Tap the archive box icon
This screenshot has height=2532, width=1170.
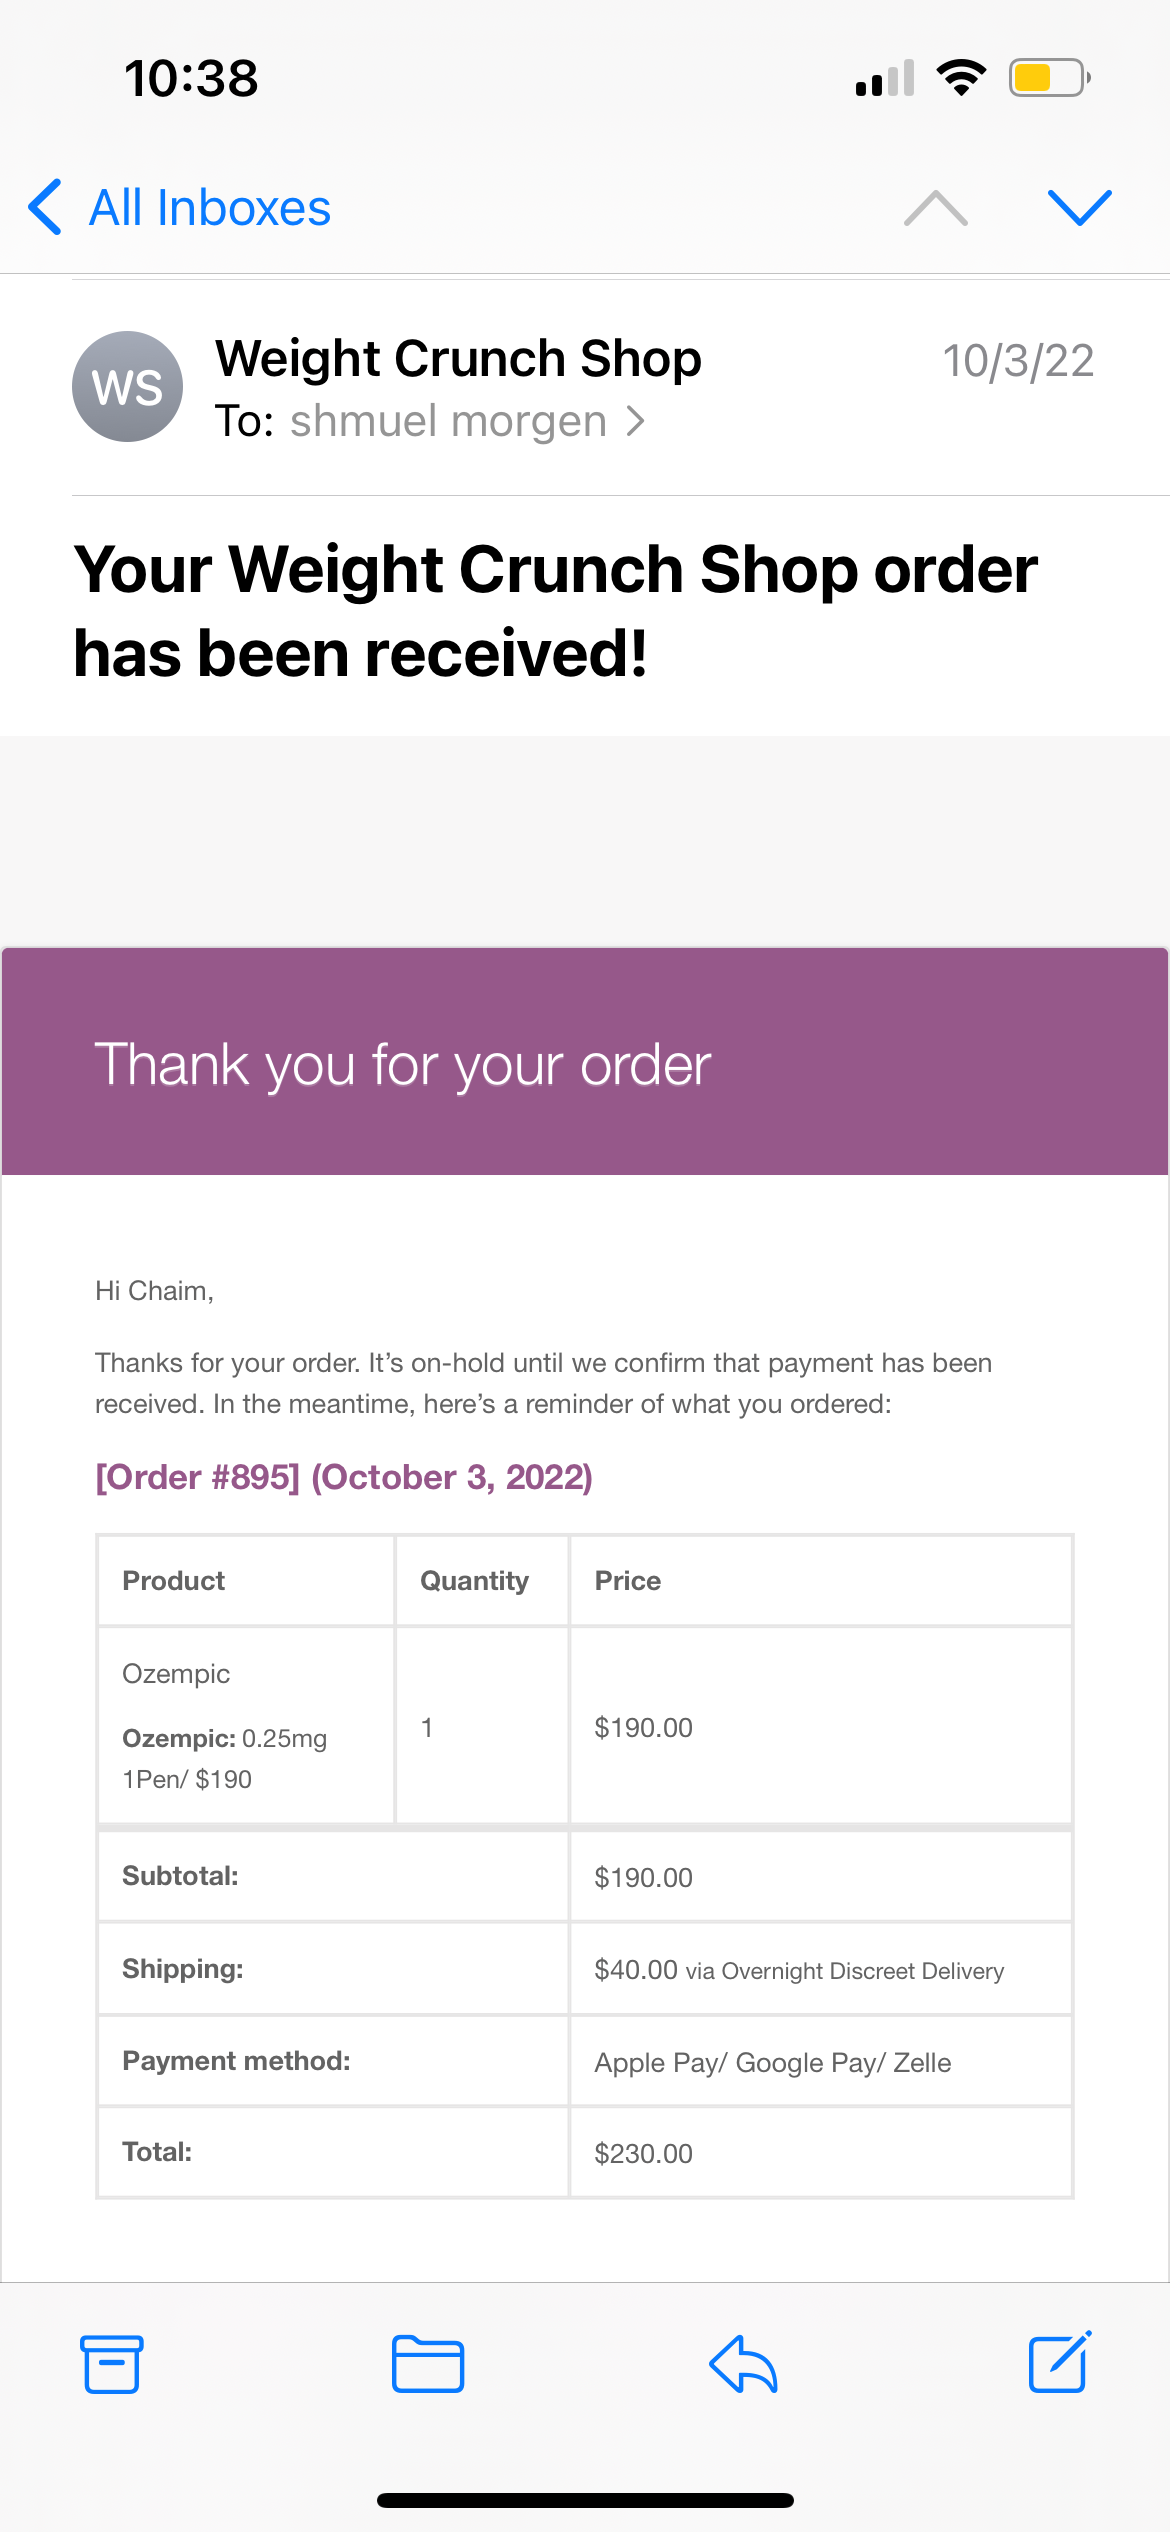click(111, 2364)
